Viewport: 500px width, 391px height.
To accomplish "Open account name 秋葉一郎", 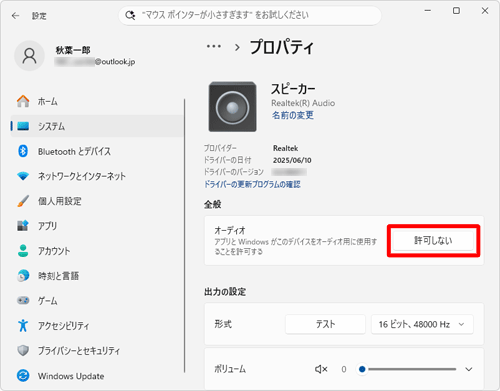I will [73, 50].
